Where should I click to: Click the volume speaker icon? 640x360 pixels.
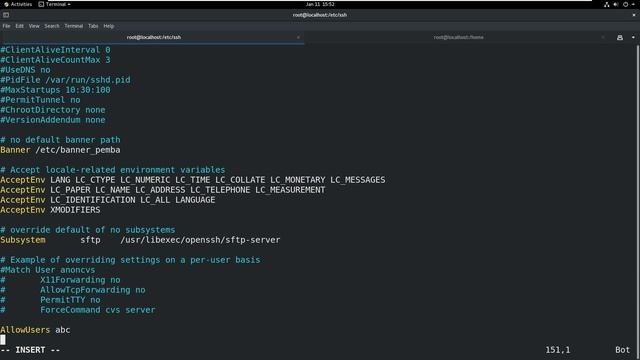coord(616,4)
